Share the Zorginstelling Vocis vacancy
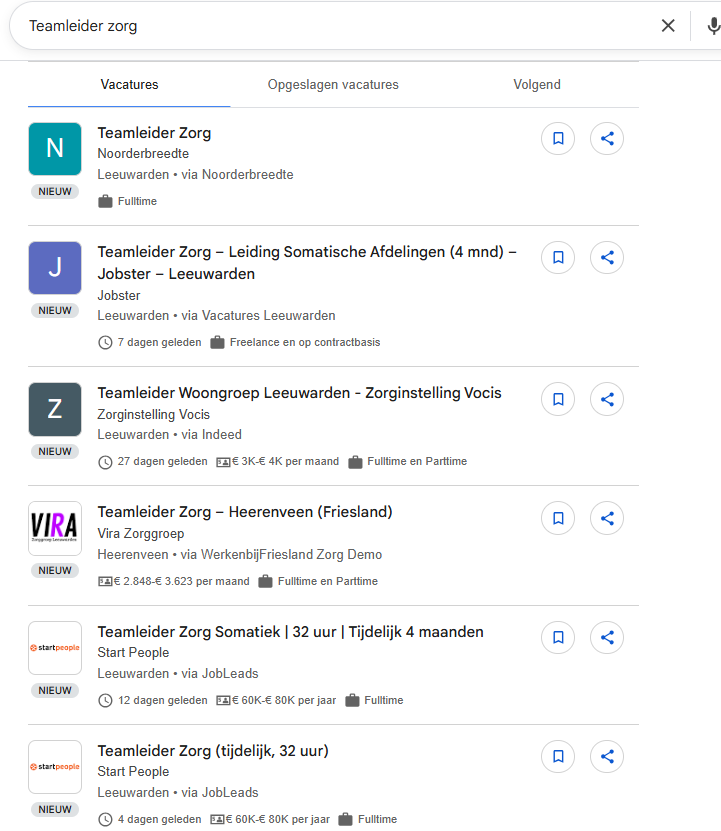Image resolution: width=721 pixels, height=831 pixels. (x=607, y=399)
